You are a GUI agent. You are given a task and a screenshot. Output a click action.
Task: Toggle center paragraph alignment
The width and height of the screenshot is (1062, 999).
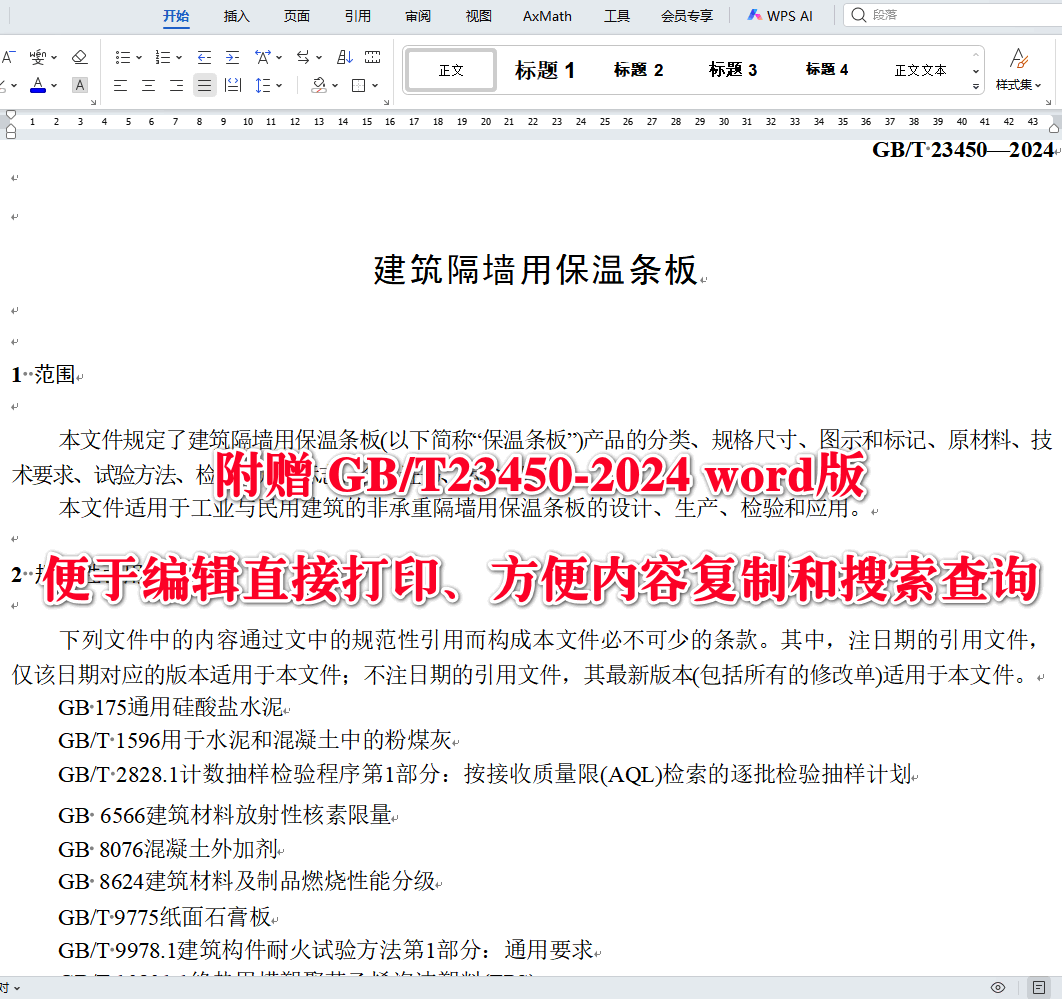[x=148, y=85]
